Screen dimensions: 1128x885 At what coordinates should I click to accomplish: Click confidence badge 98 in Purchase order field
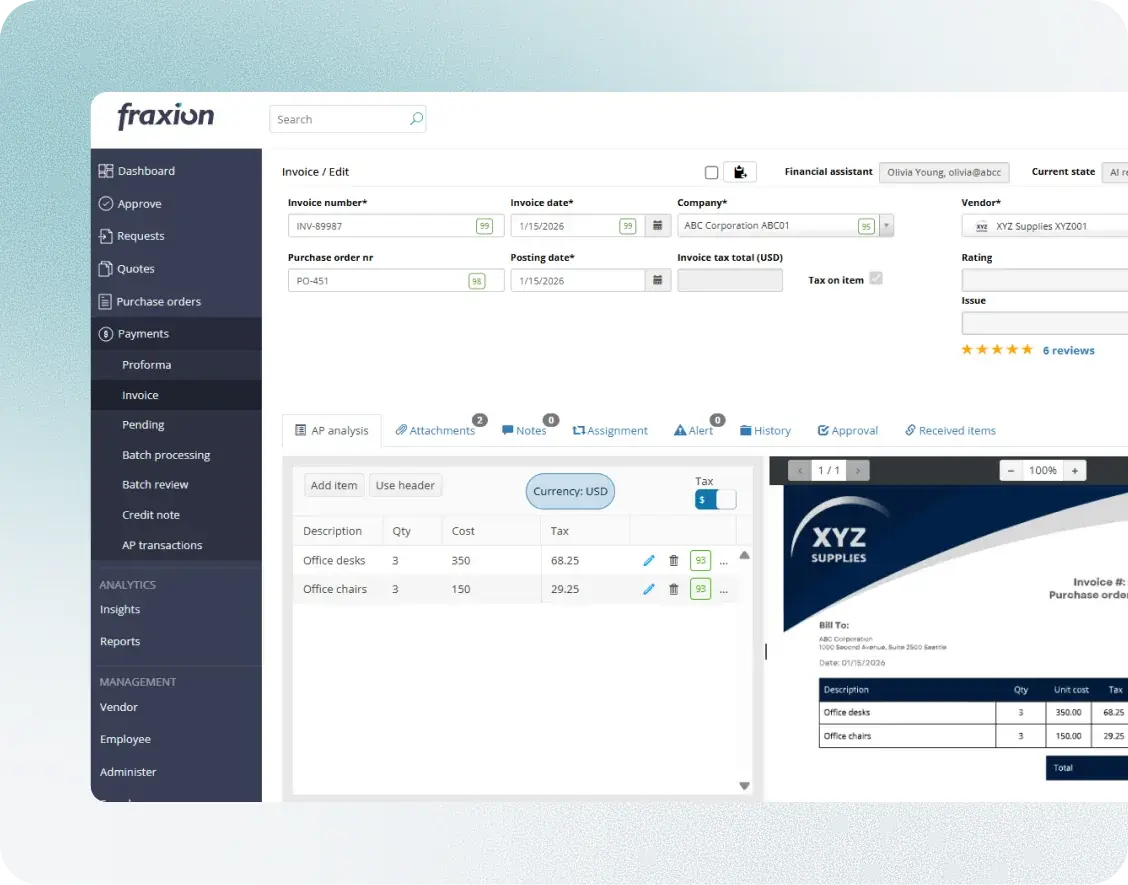[x=476, y=281]
